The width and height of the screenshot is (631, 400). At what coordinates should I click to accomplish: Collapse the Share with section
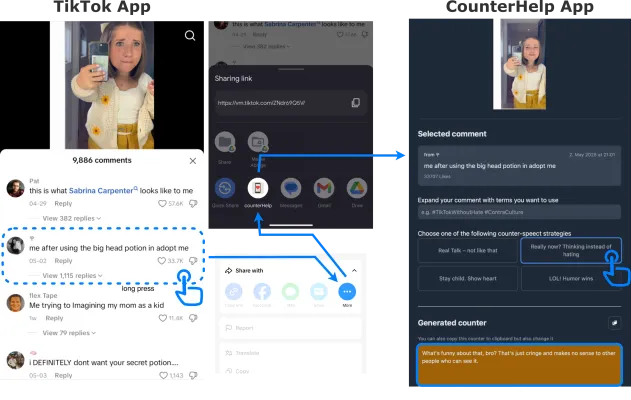[x=353, y=270]
